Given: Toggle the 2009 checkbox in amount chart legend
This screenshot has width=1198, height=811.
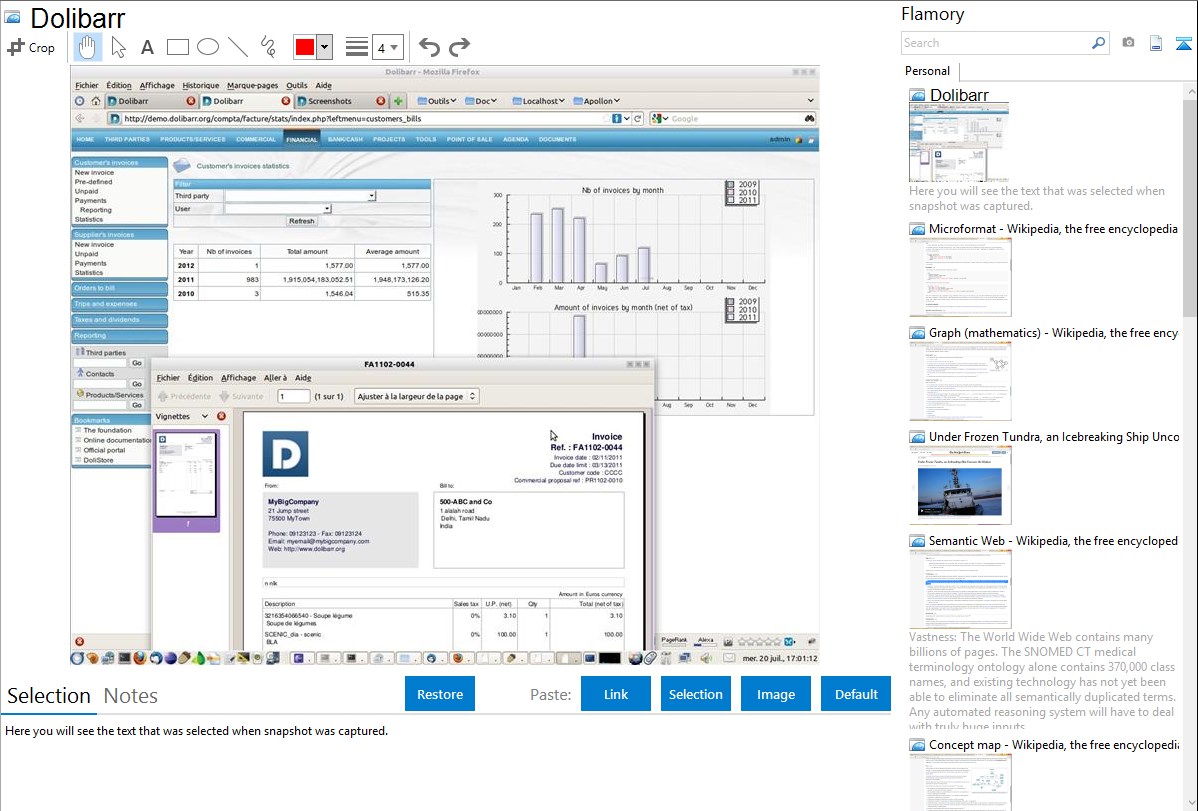Looking at the screenshot, I should 731,301.
